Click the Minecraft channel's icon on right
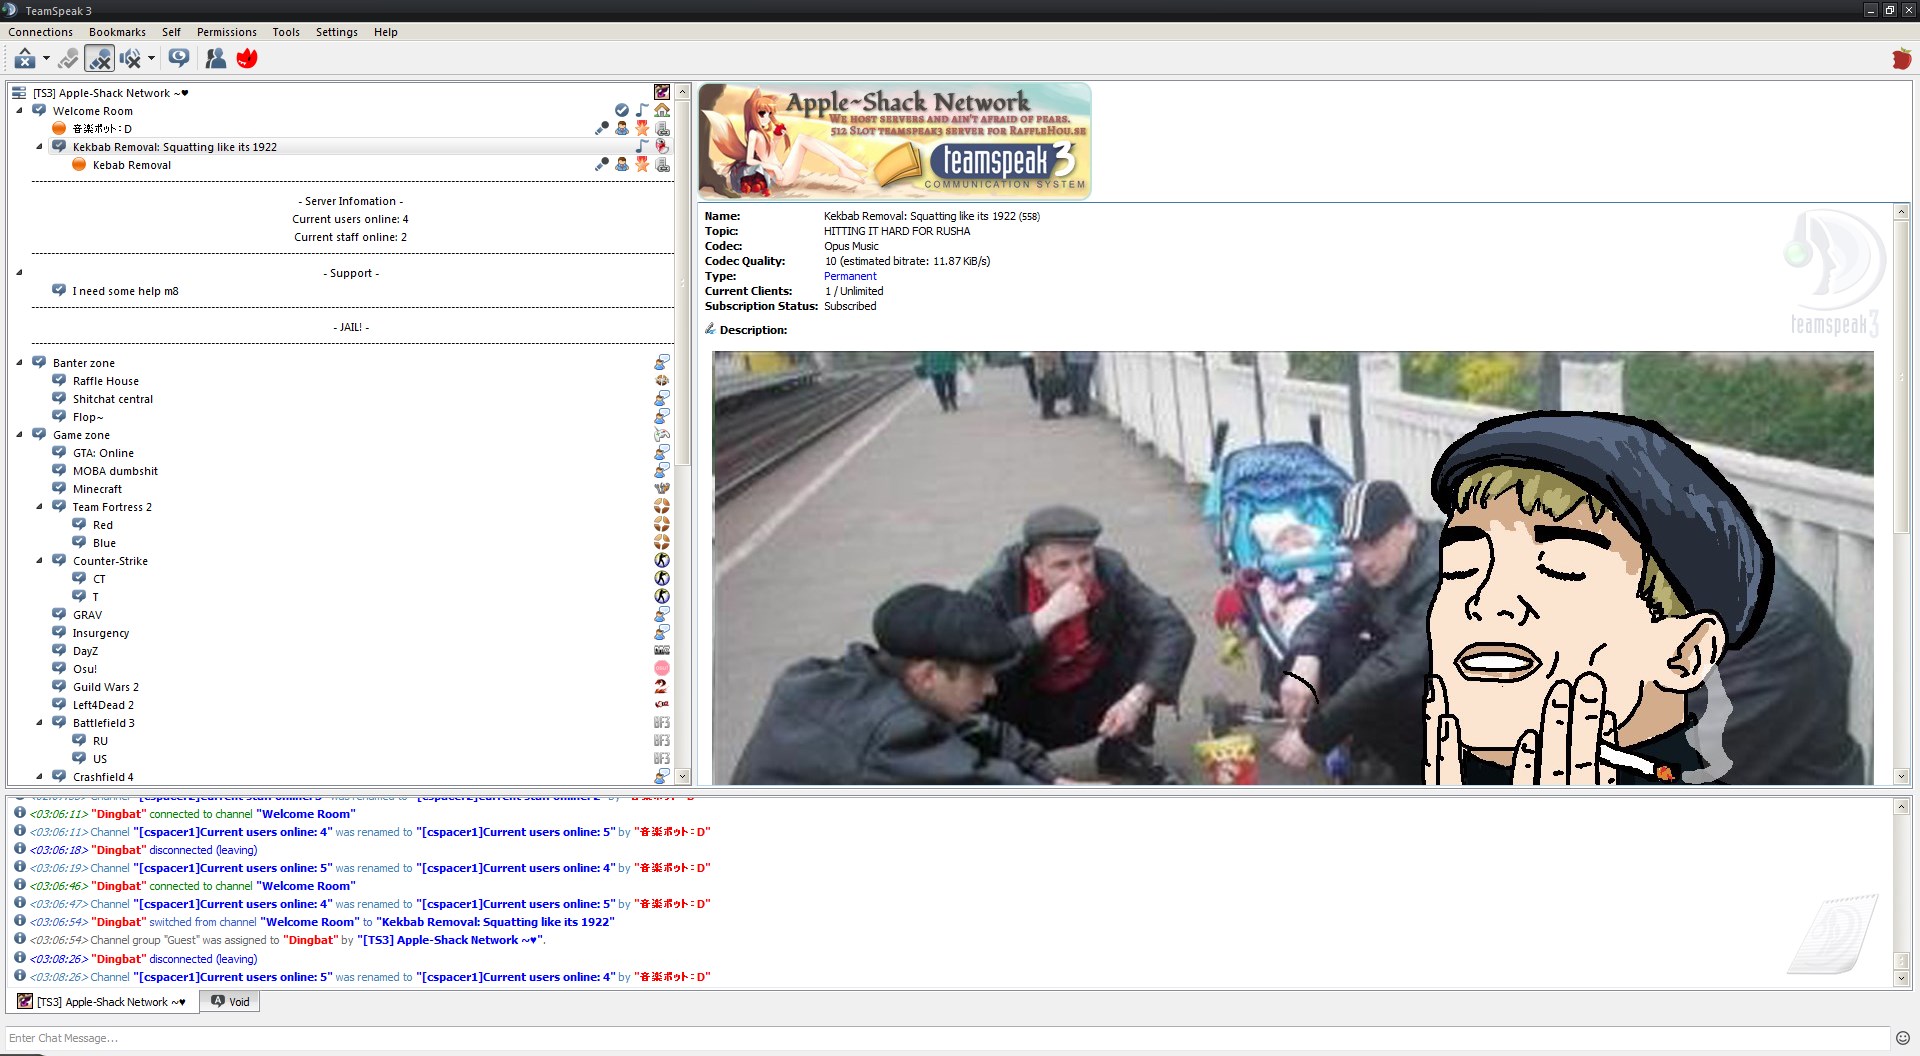 coord(662,488)
